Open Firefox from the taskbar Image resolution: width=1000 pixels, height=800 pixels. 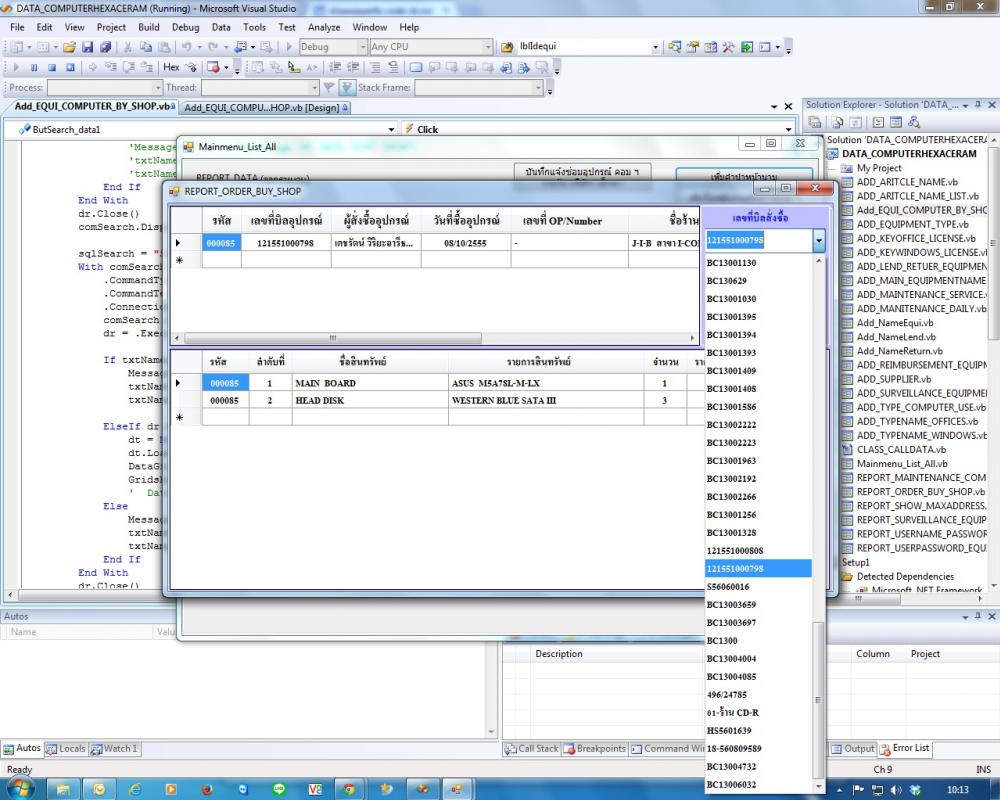207,789
